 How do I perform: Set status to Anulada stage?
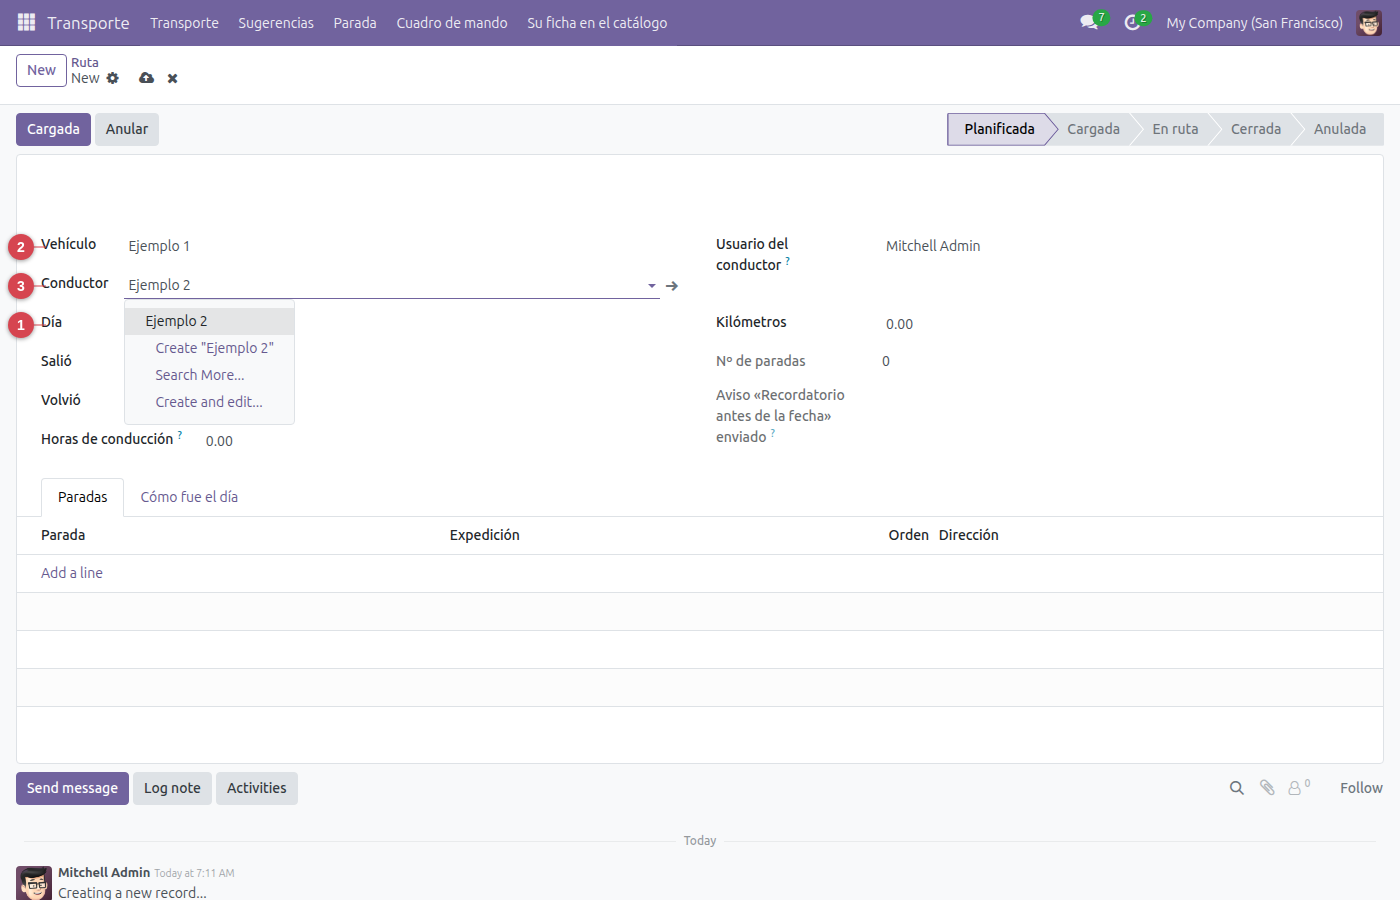click(x=1340, y=129)
